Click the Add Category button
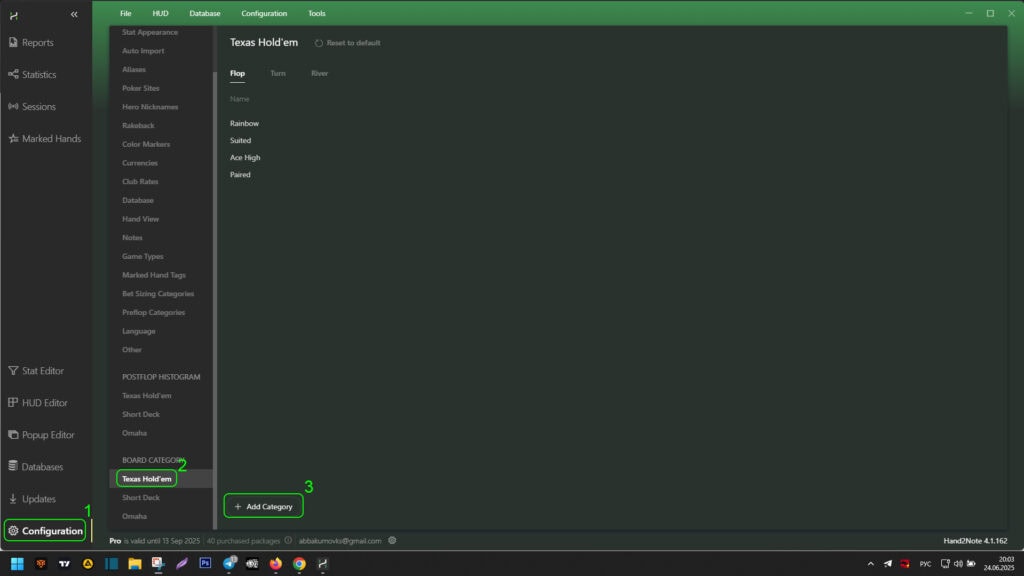Image resolution: width=1024 pixels, height=576 pixels. [263, 506]
